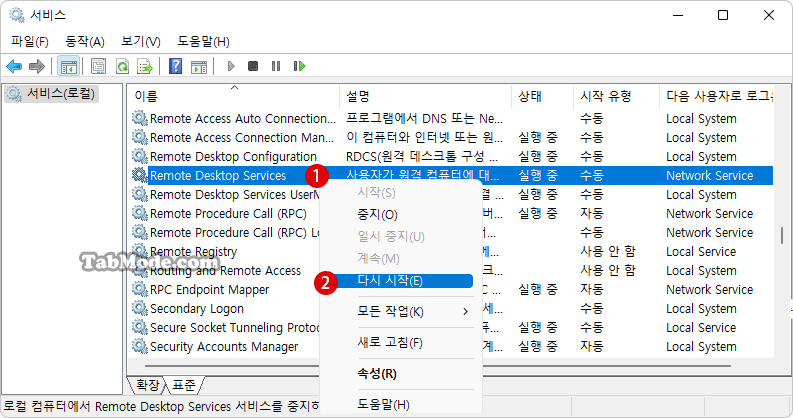Click gear icon of Remote Procedure Call (RPC)
793x418 pixels.
(140, 213)
